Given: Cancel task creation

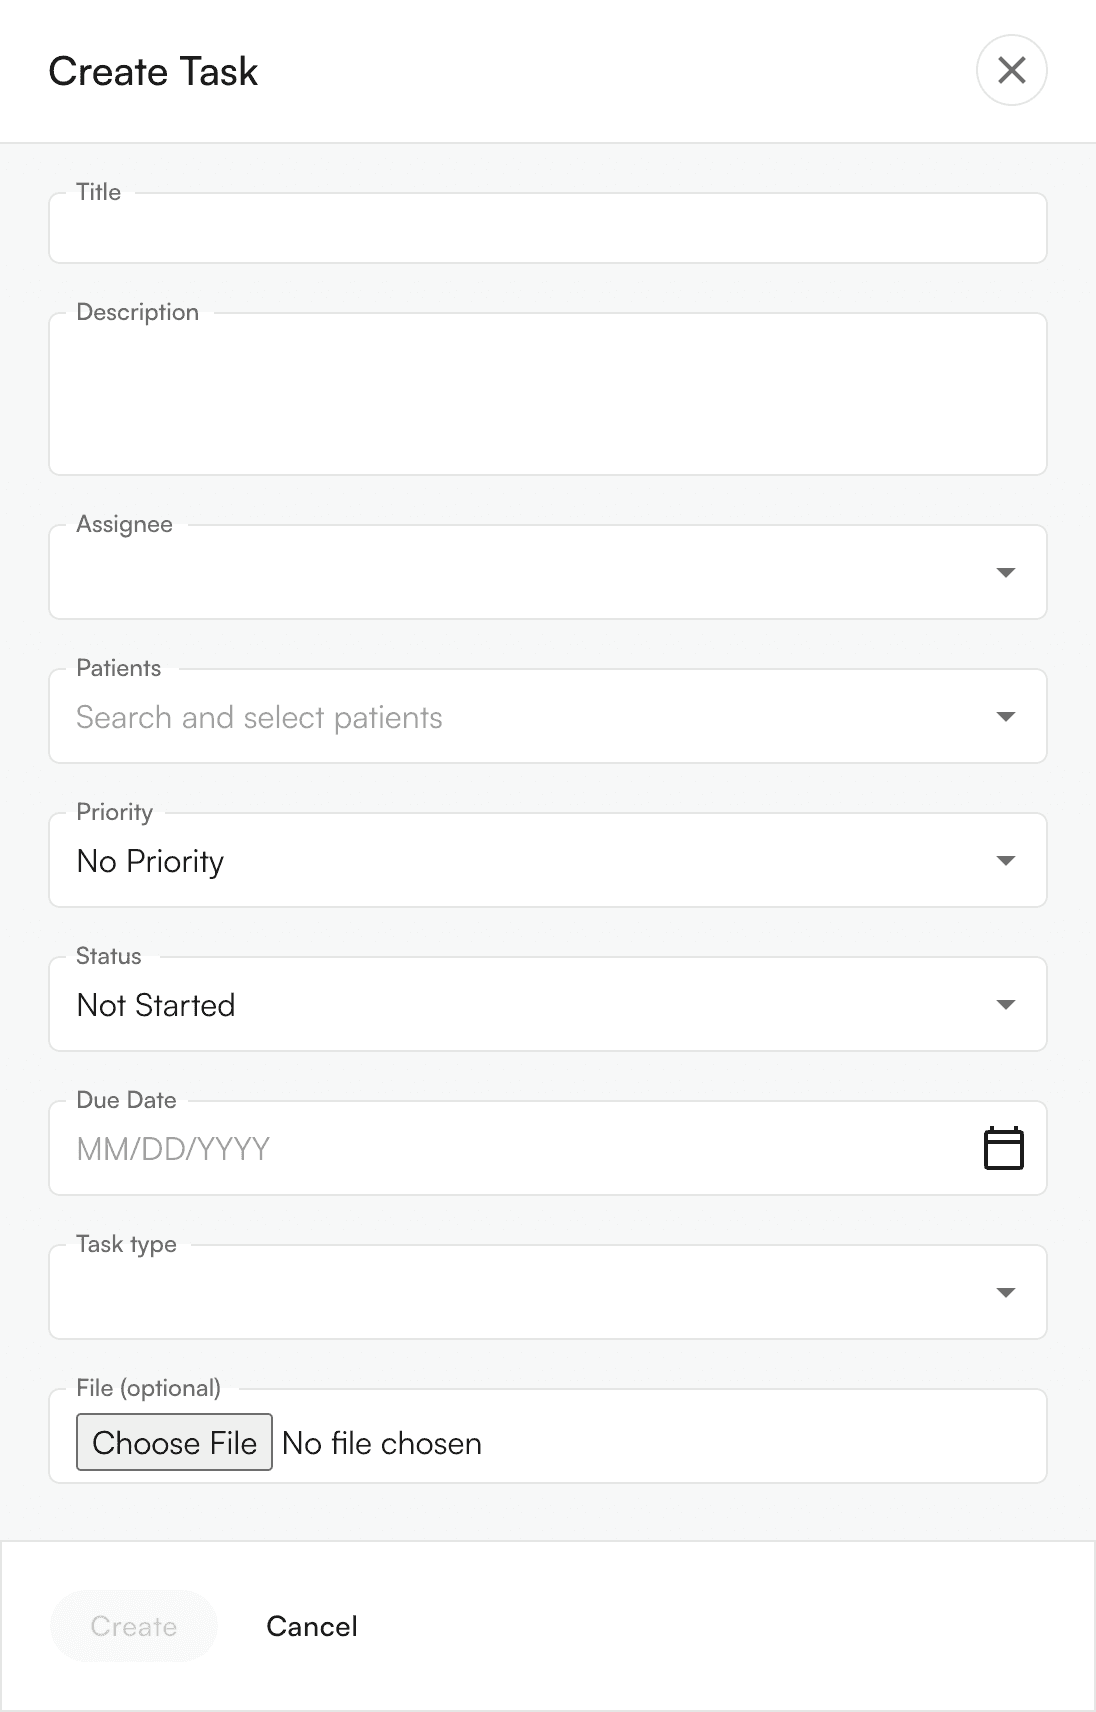Looking at the screenshot, I should (x=311, y=1626).
